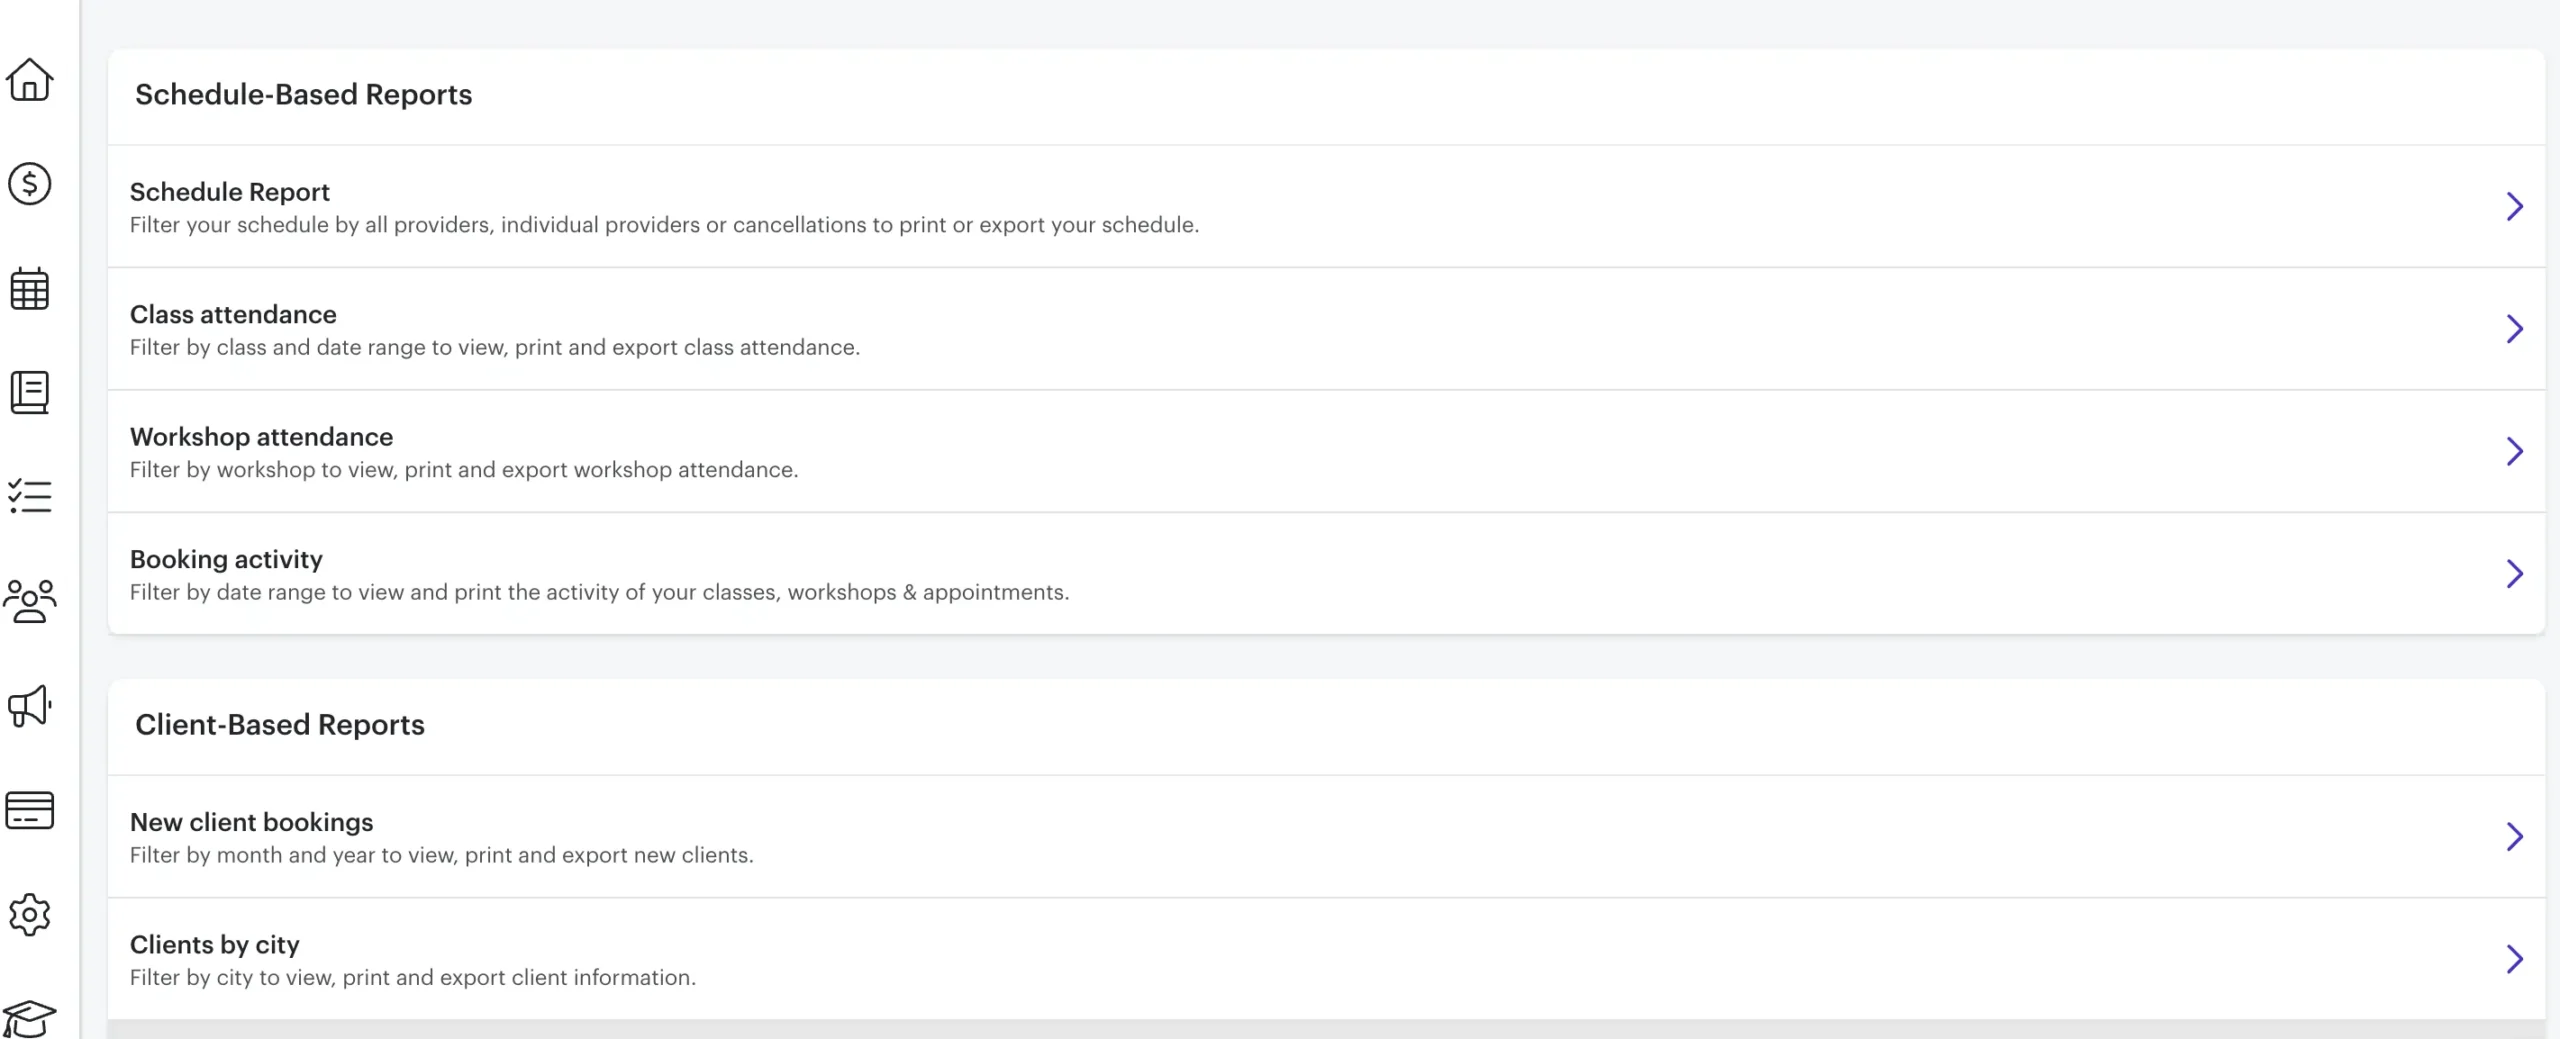The width and height of the screenshot is (2560, 1039).
Task: Open the settings gear icon
Action: coord(30,914)
